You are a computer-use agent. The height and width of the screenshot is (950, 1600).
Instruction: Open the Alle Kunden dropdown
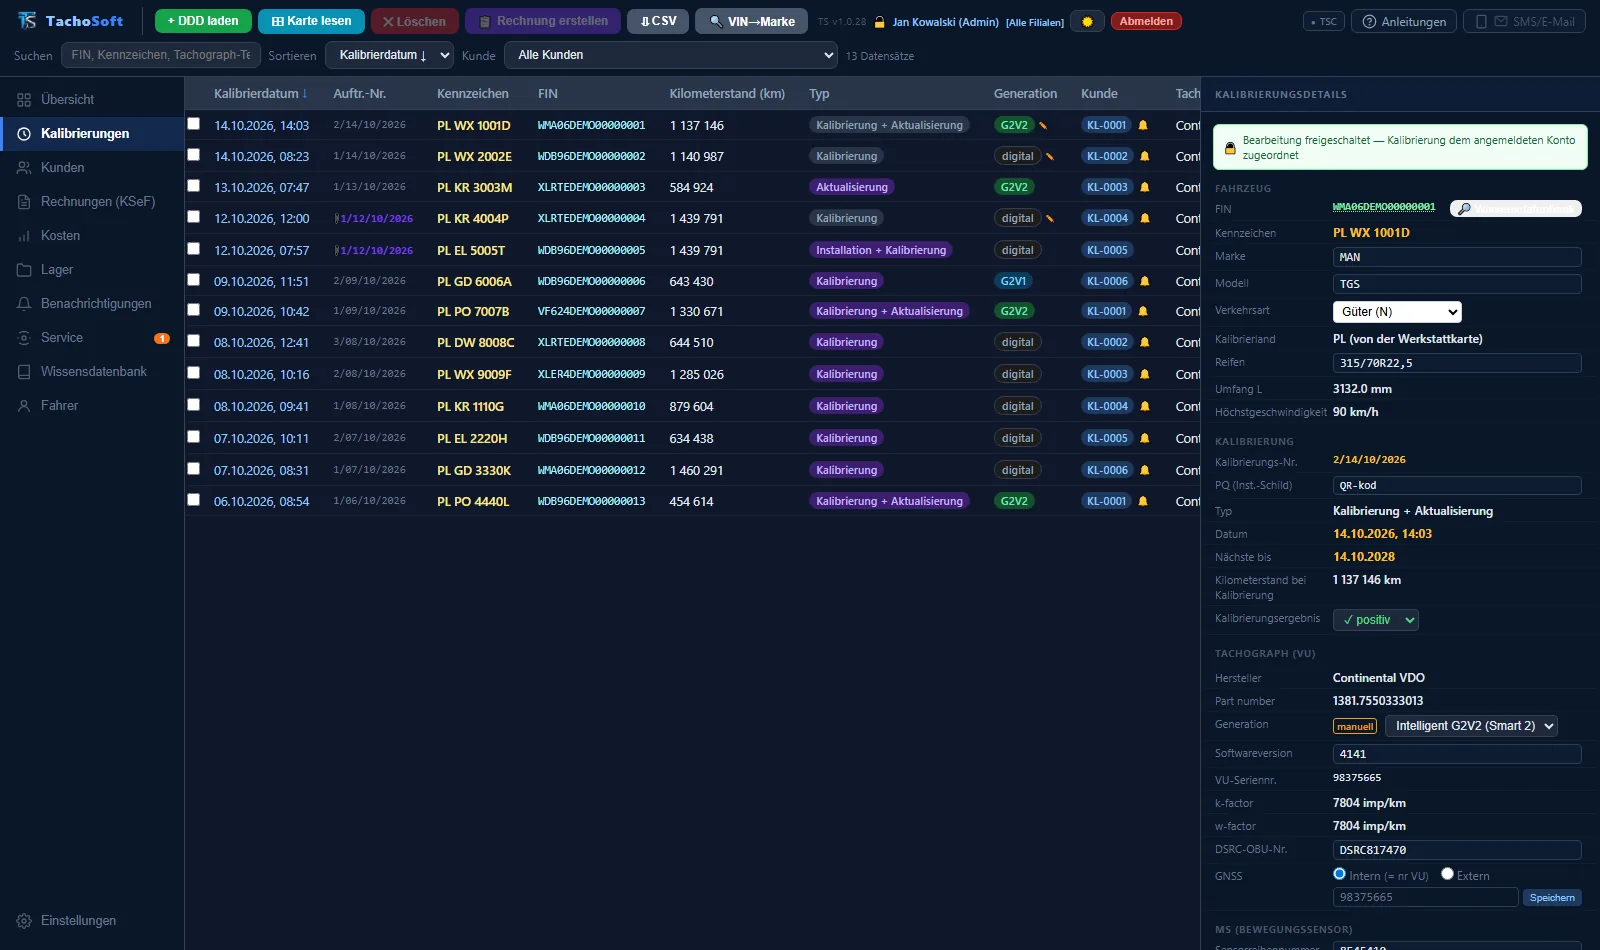(671, 55)
